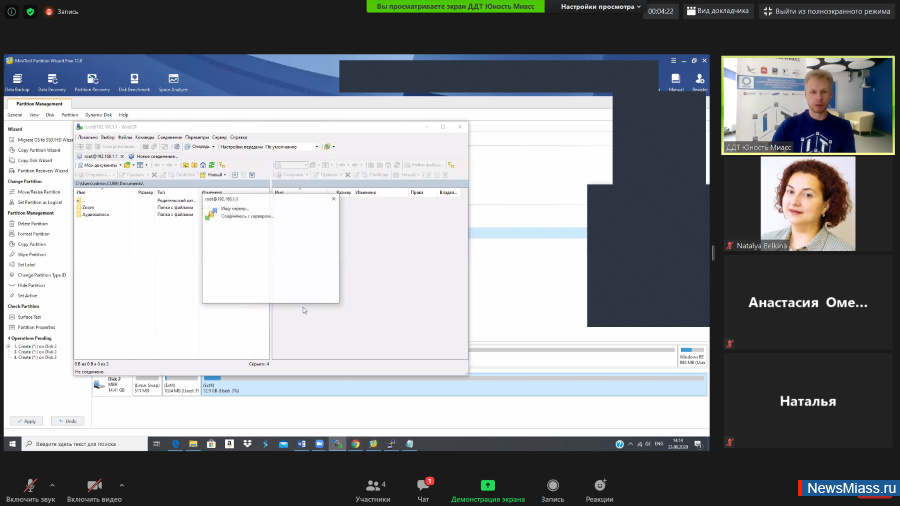The image size is (900, 506).
Task: Unmute microphone with Включить звук
Action: click(x=30, y=489)
